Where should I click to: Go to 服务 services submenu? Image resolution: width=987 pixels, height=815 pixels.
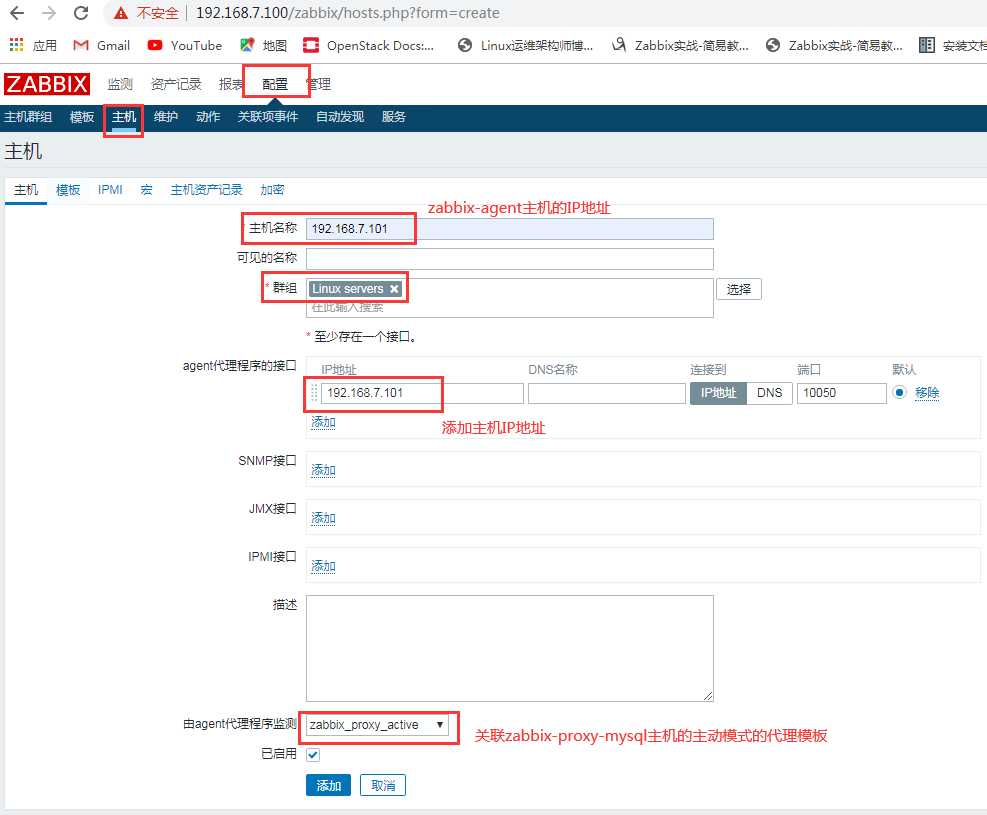393,117
